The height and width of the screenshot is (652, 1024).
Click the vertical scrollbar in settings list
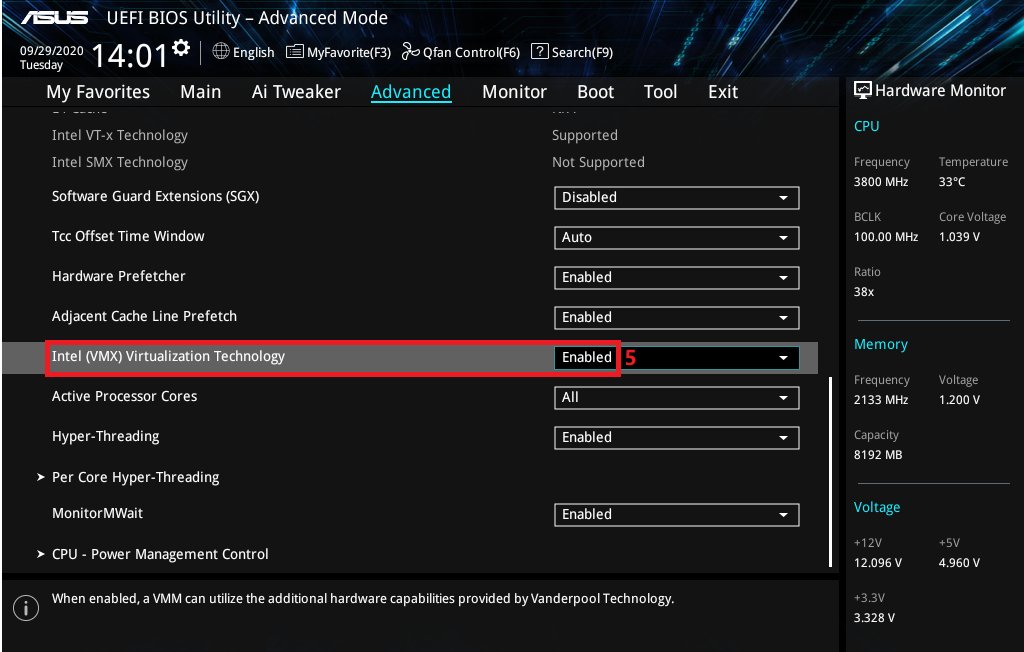[x=830, y=470]
